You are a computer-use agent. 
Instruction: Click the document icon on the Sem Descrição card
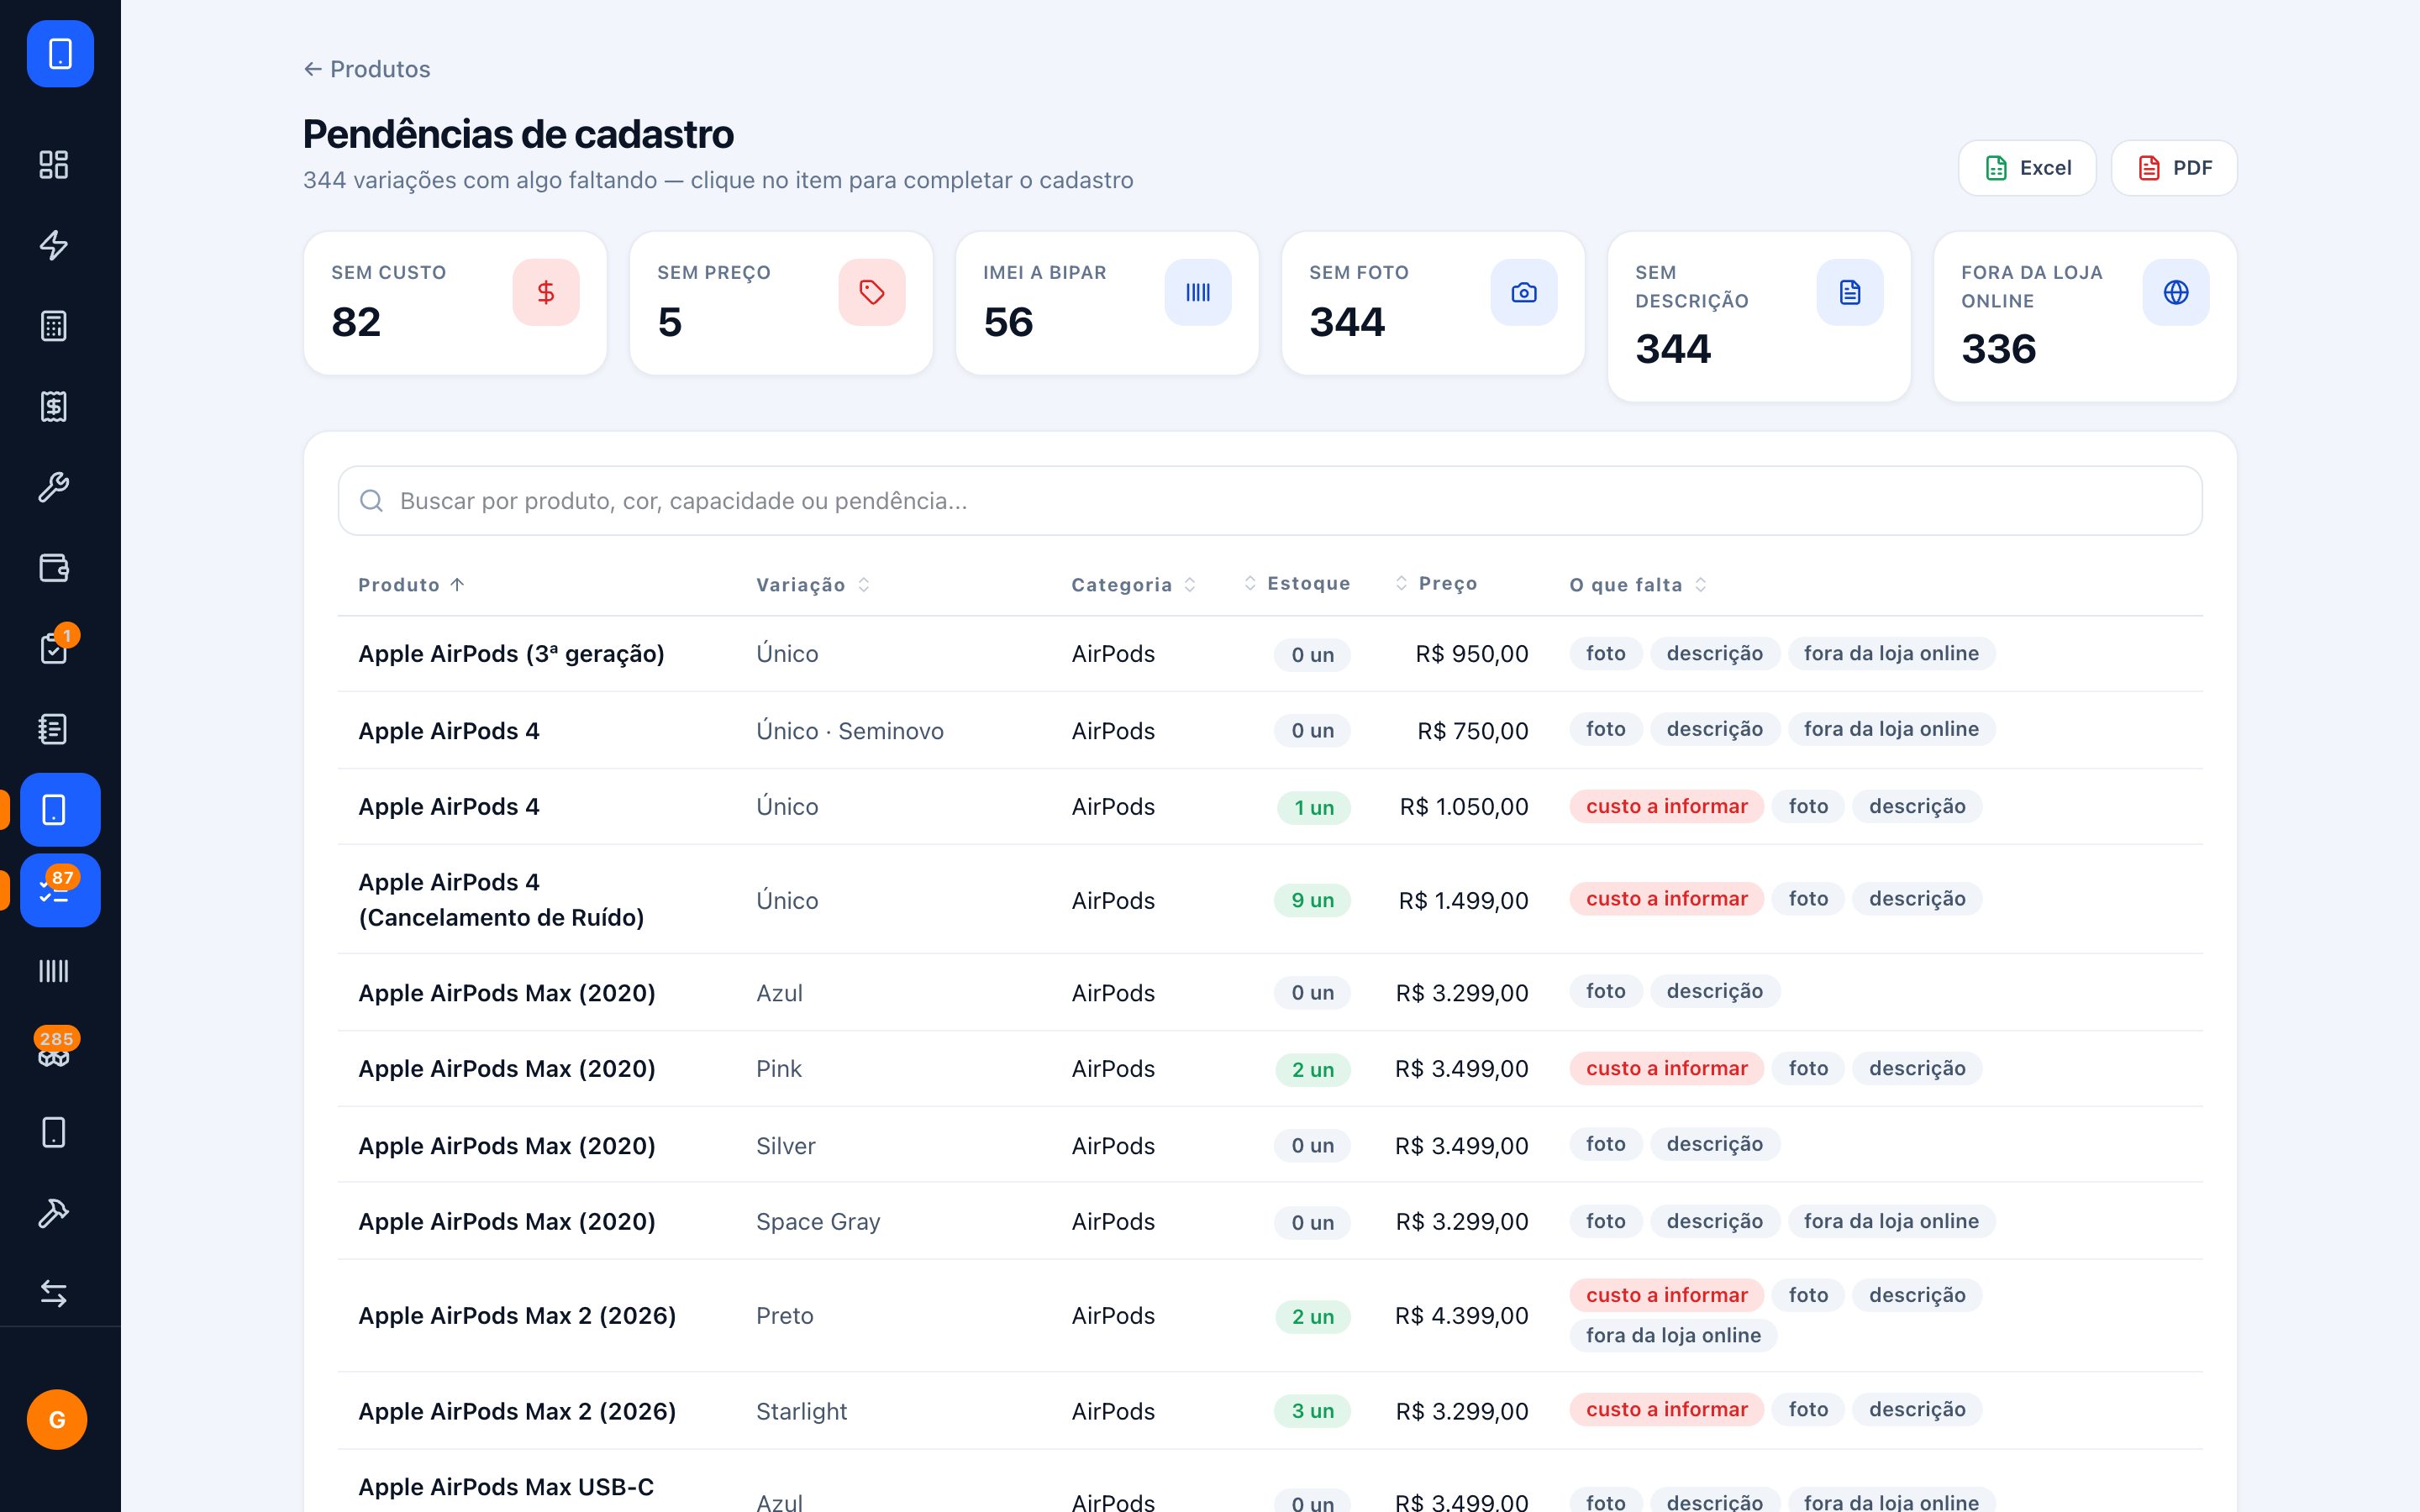[x=1850, y=292]
